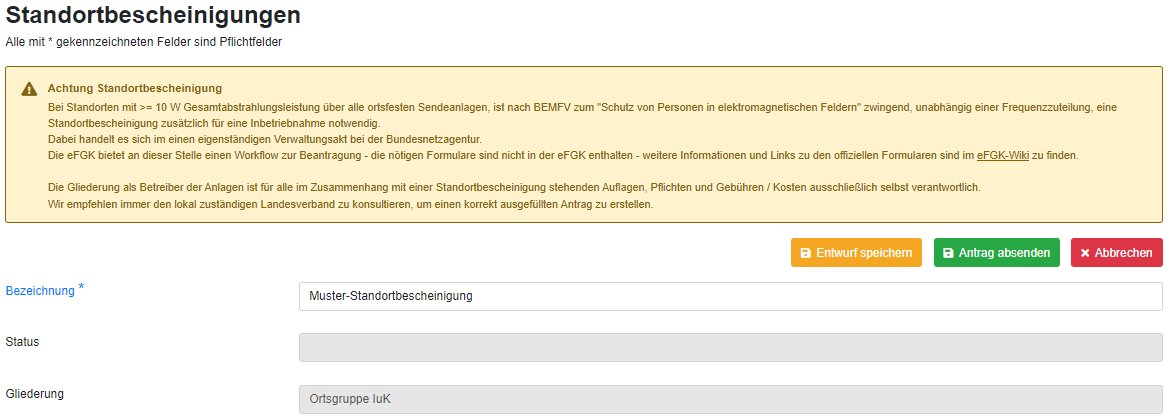Click the Landesverband recommendation sentence
This screenshot has height=420, width=1170.
pyautogui.click(x=350, y=204)
